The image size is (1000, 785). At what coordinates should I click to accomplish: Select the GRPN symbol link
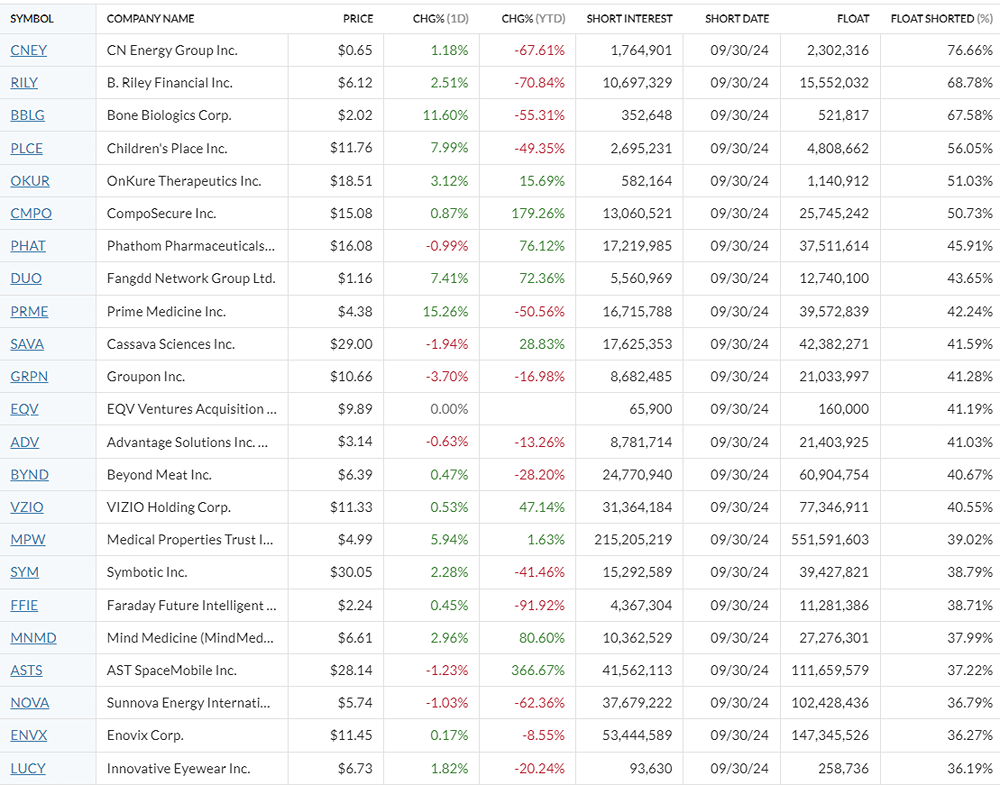pyautogui.click(x=29, y=377)
